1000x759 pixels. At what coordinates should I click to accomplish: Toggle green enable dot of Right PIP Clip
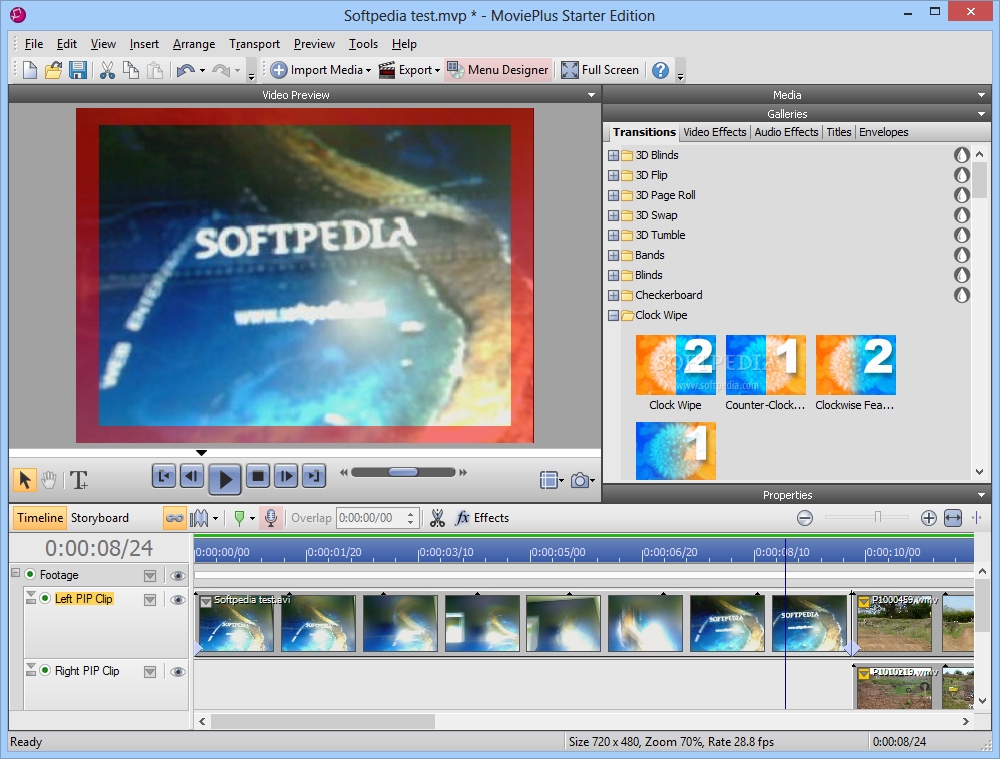[45, 670]
